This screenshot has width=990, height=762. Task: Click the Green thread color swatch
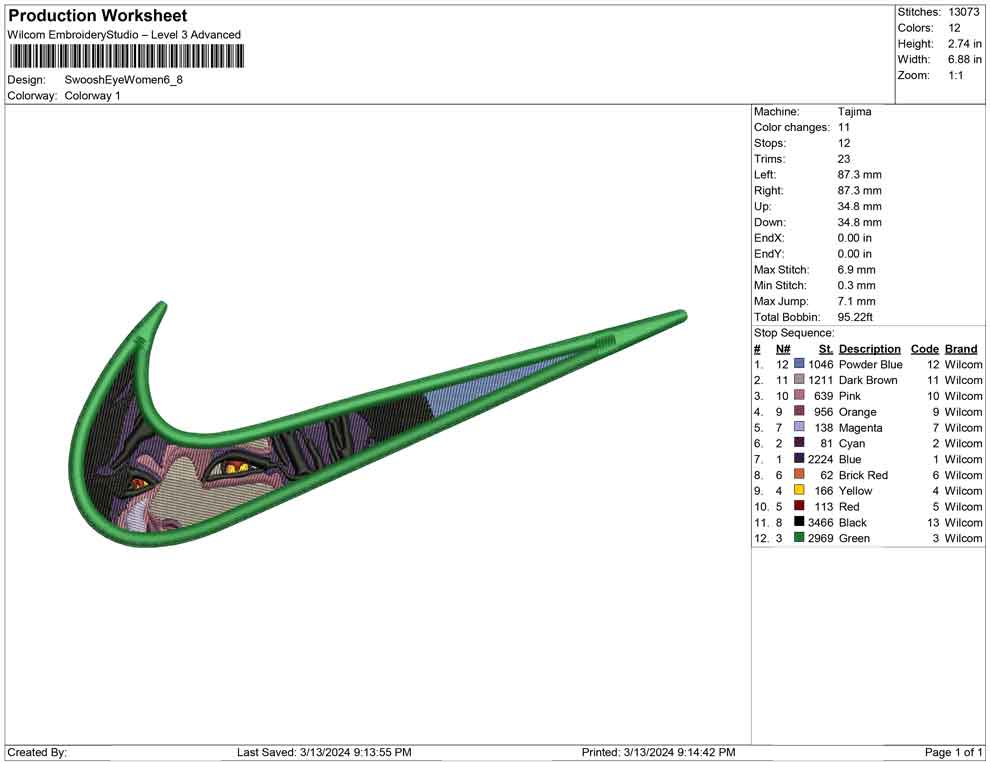799,537
